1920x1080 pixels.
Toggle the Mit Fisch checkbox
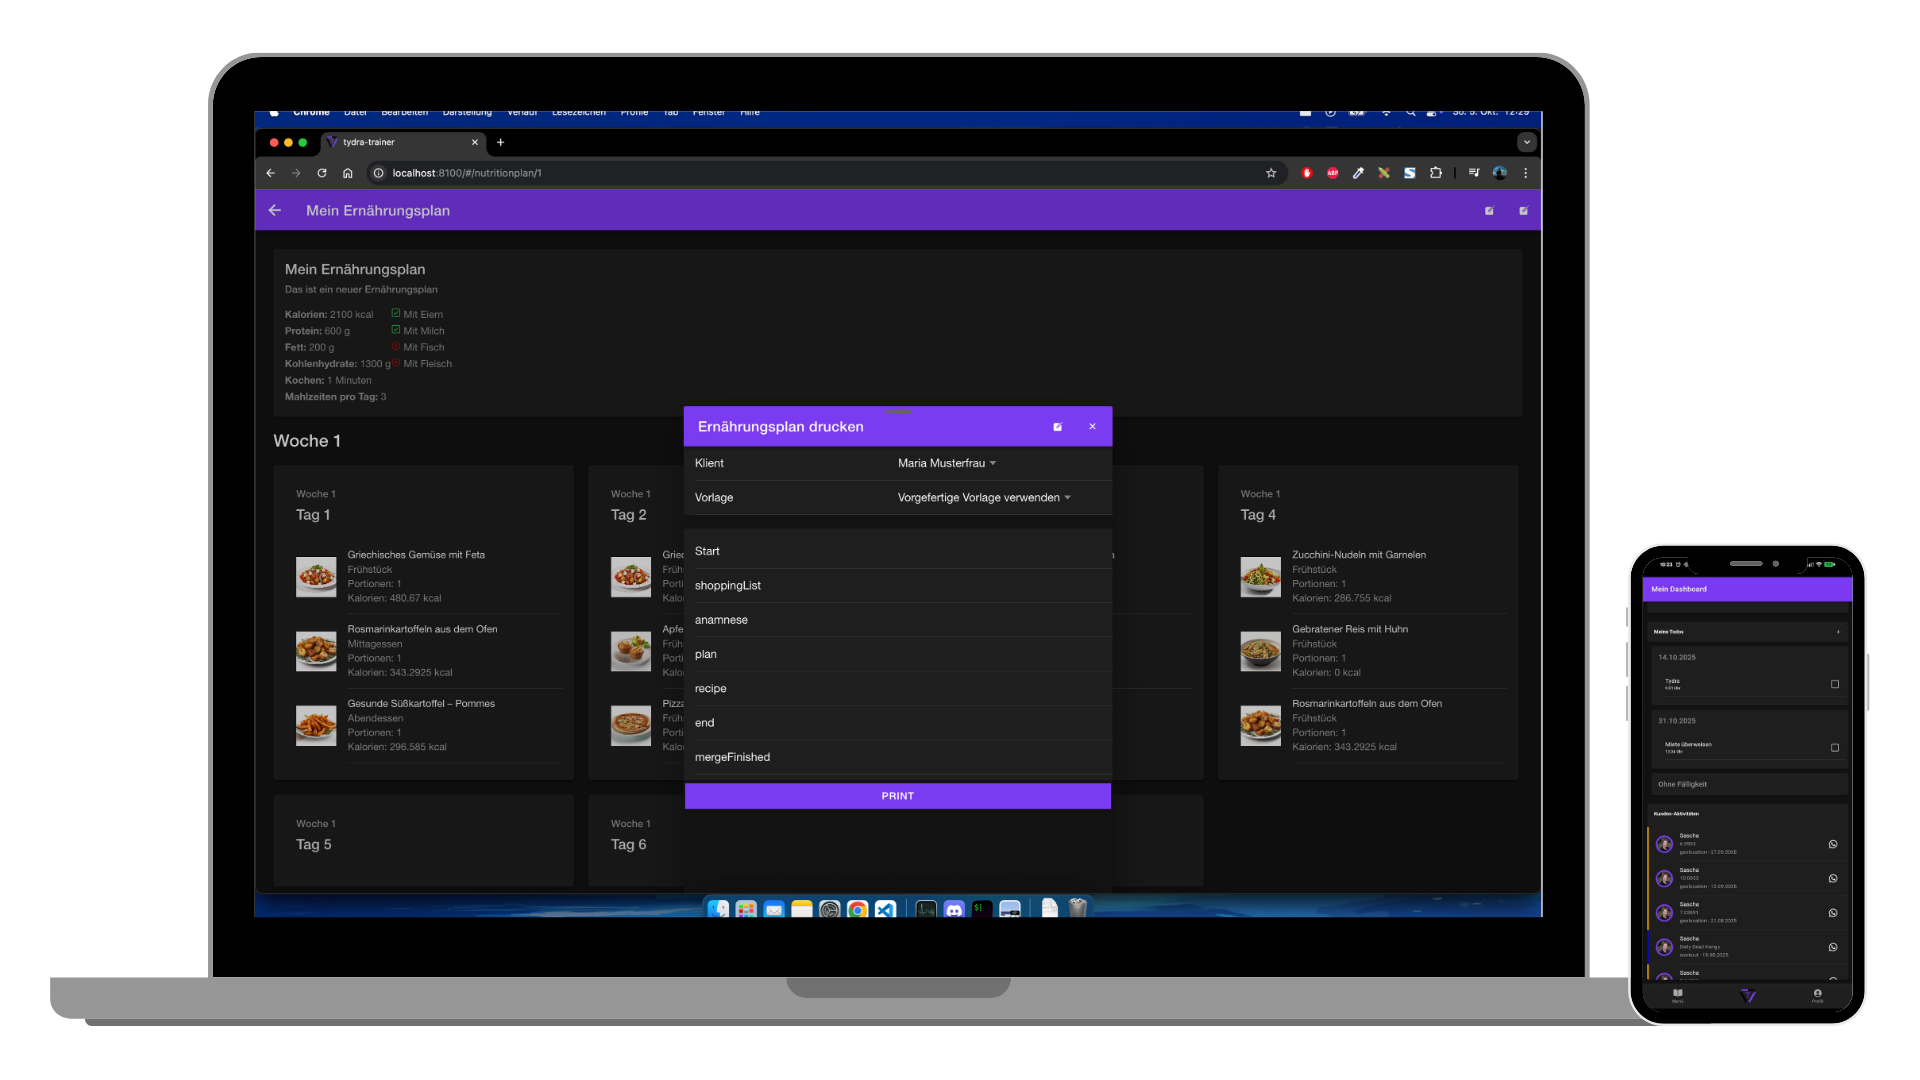coord(396,346)
